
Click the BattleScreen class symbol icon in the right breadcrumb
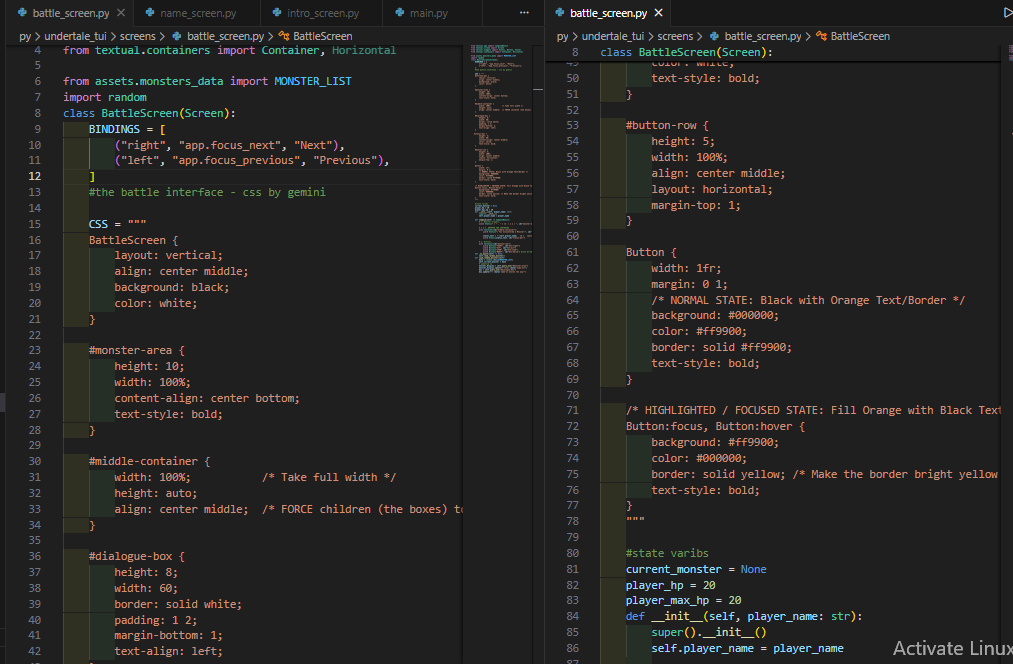822,36
